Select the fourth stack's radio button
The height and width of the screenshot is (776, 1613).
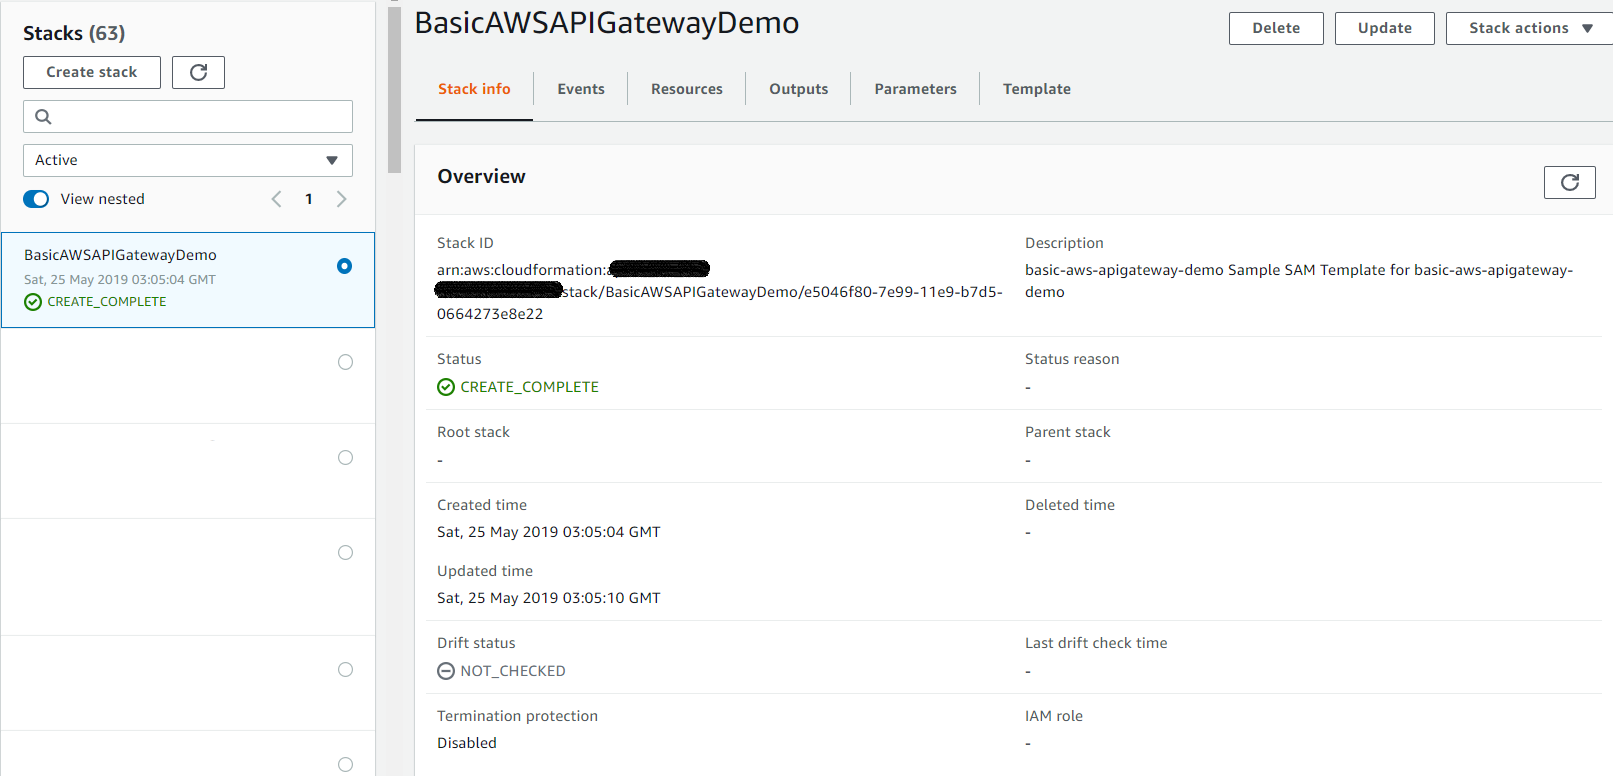(x=345, y=552)
